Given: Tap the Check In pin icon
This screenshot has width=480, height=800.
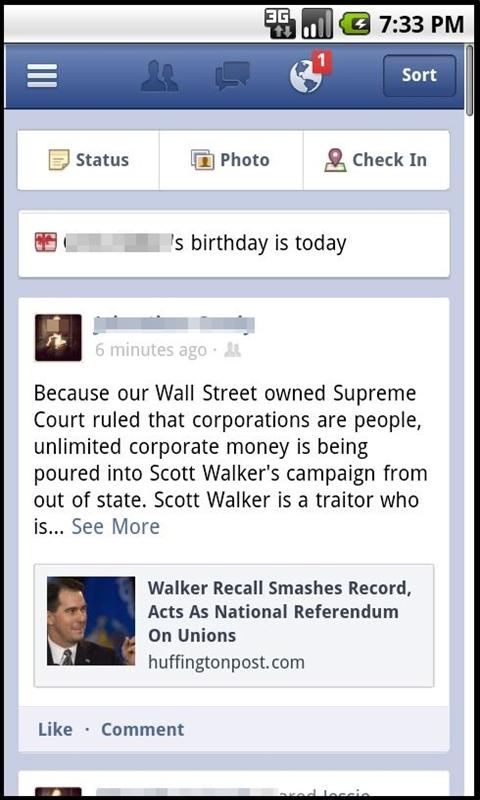Looking at the screenshot, I should (x=335, y=160).
